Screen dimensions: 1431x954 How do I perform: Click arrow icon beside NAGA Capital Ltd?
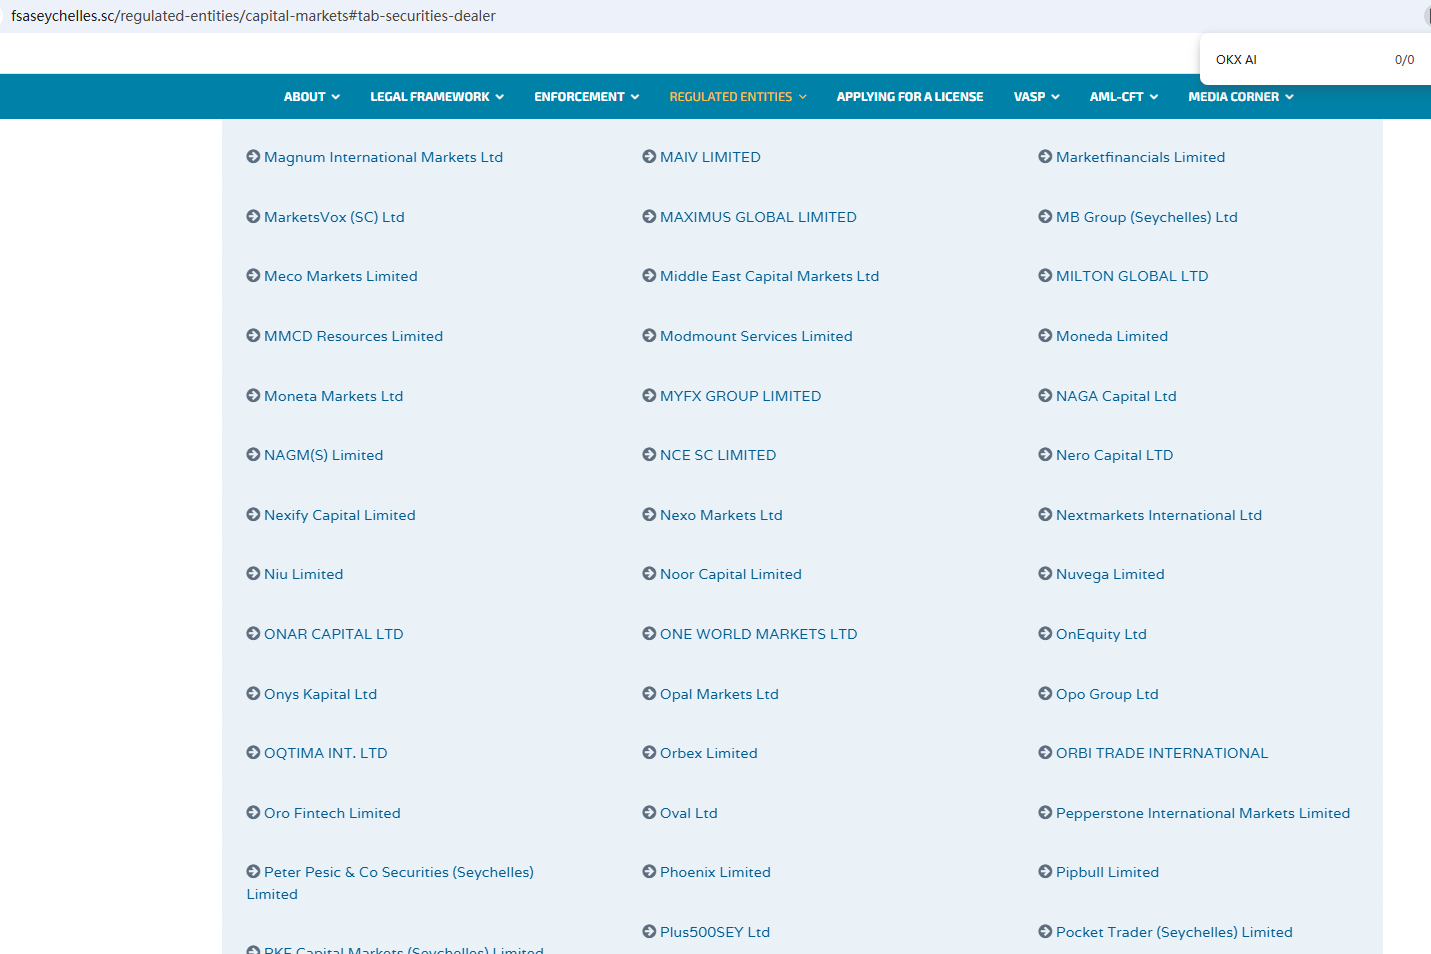(1045, 396)
